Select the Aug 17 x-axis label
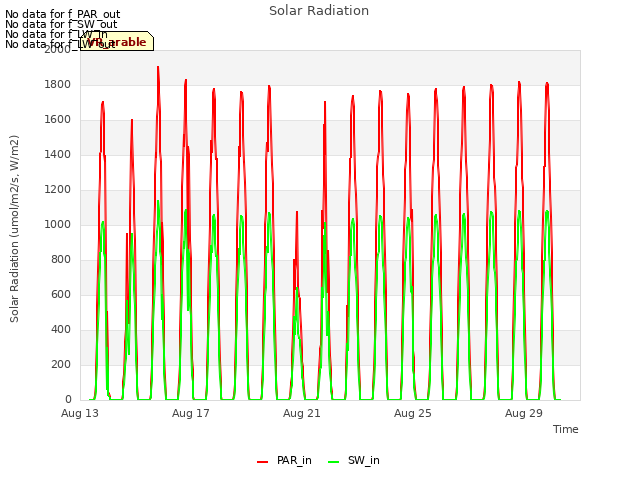This screenshot has height=480, width=640. (191, 413)
